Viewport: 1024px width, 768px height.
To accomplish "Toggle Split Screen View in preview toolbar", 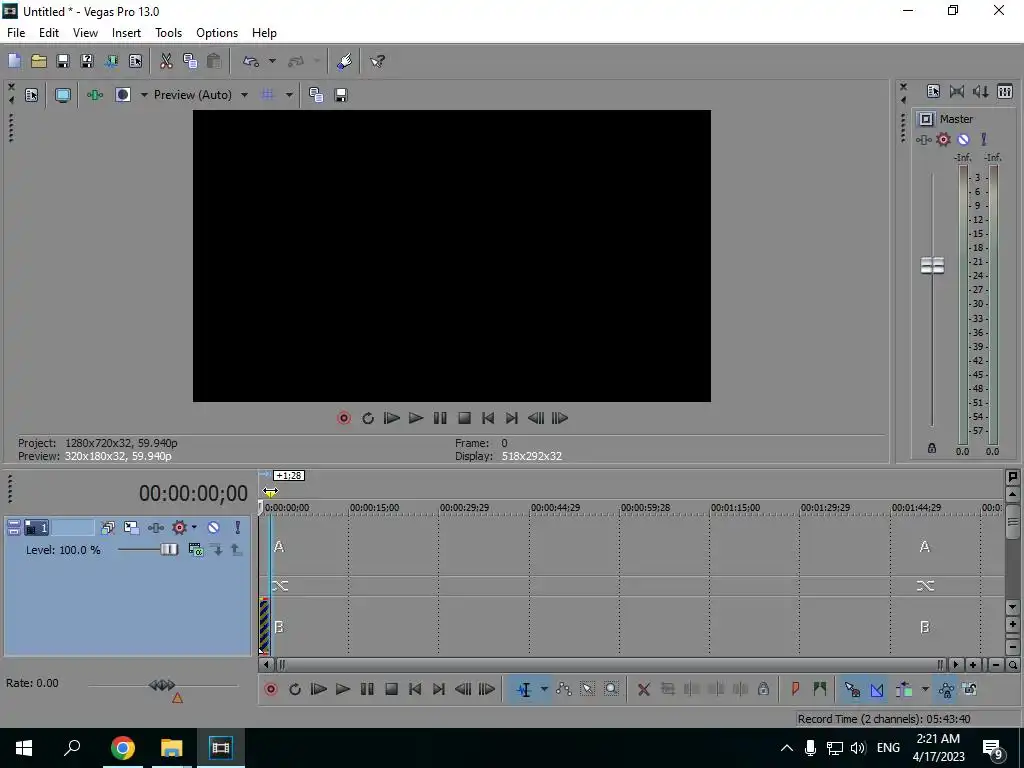I will click(x=123, y=95).
